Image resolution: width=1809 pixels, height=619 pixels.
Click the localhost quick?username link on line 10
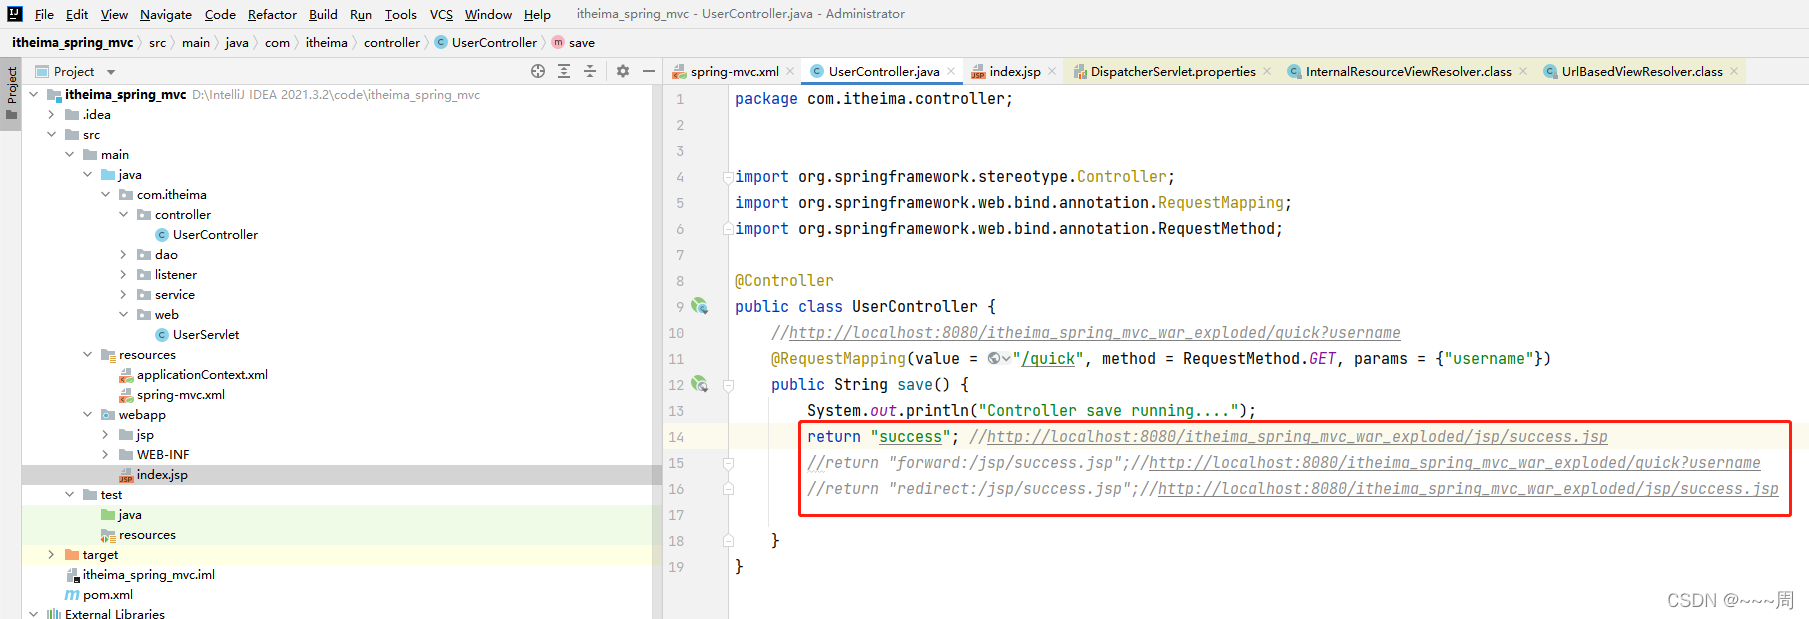pos(1094,333)
